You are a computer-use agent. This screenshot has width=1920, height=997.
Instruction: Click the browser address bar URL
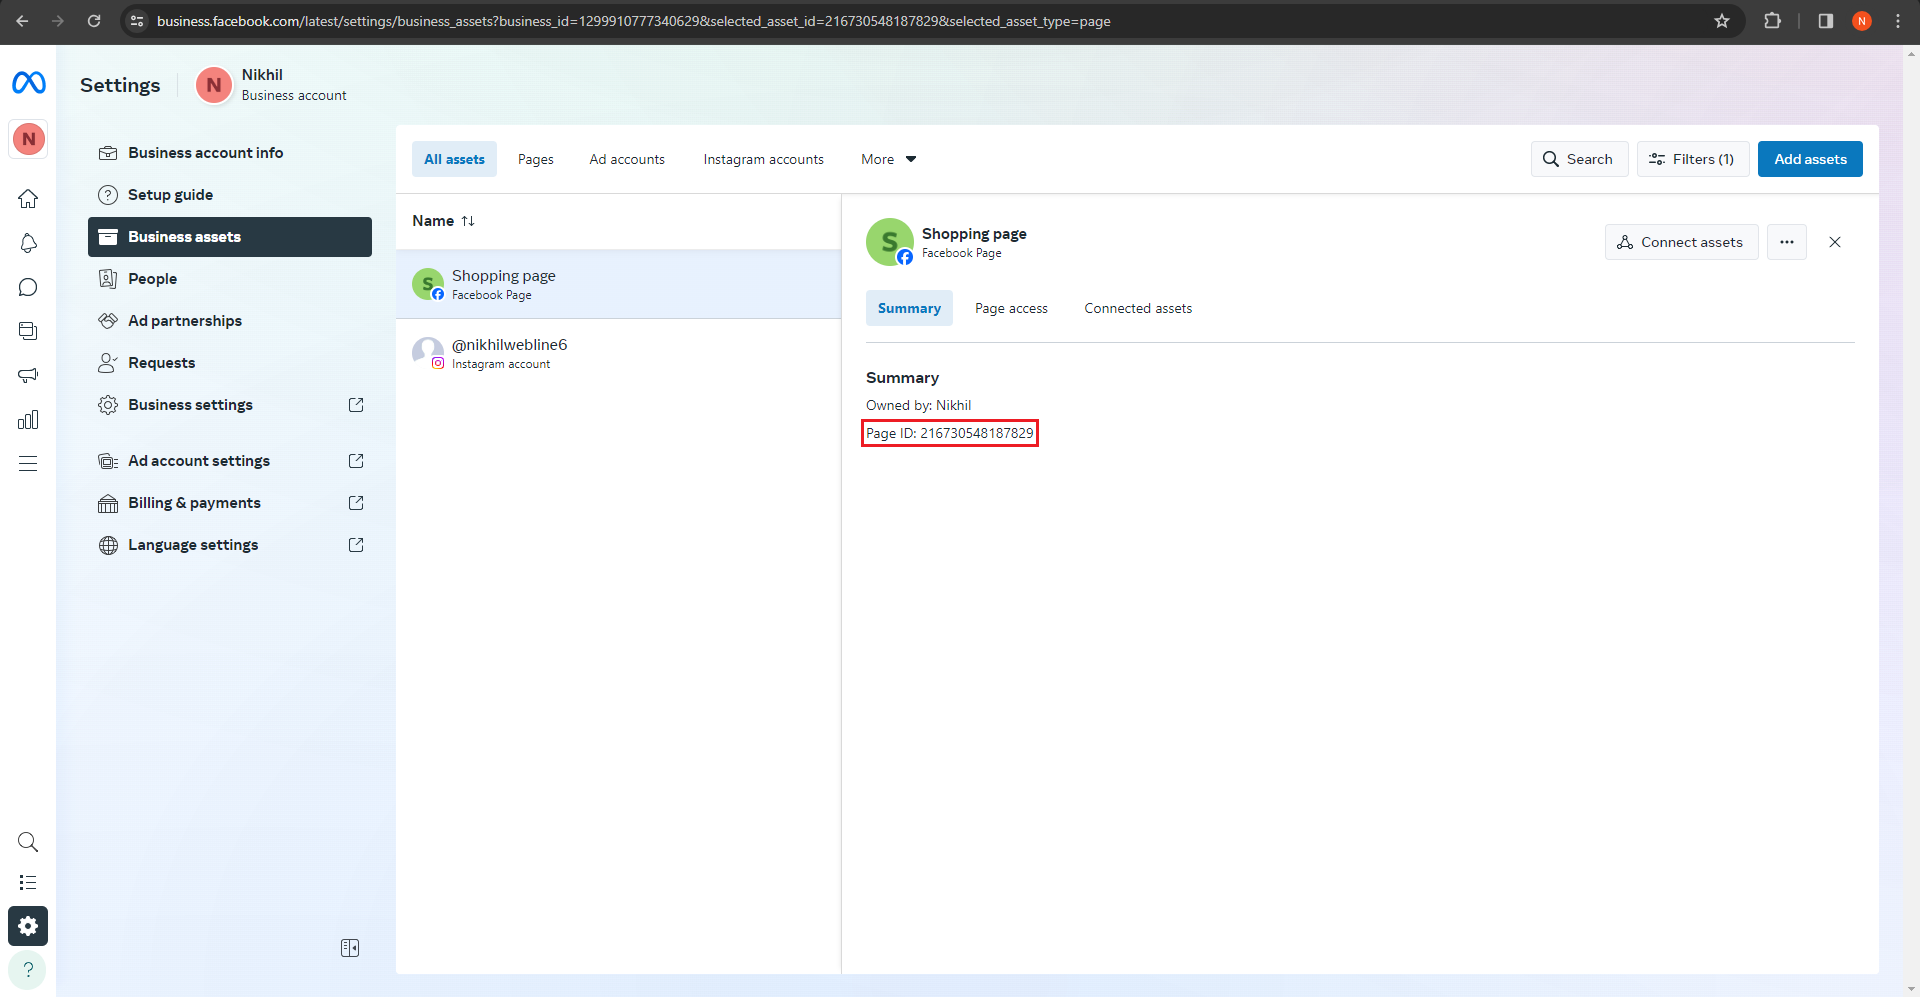[x=633, y=21]
